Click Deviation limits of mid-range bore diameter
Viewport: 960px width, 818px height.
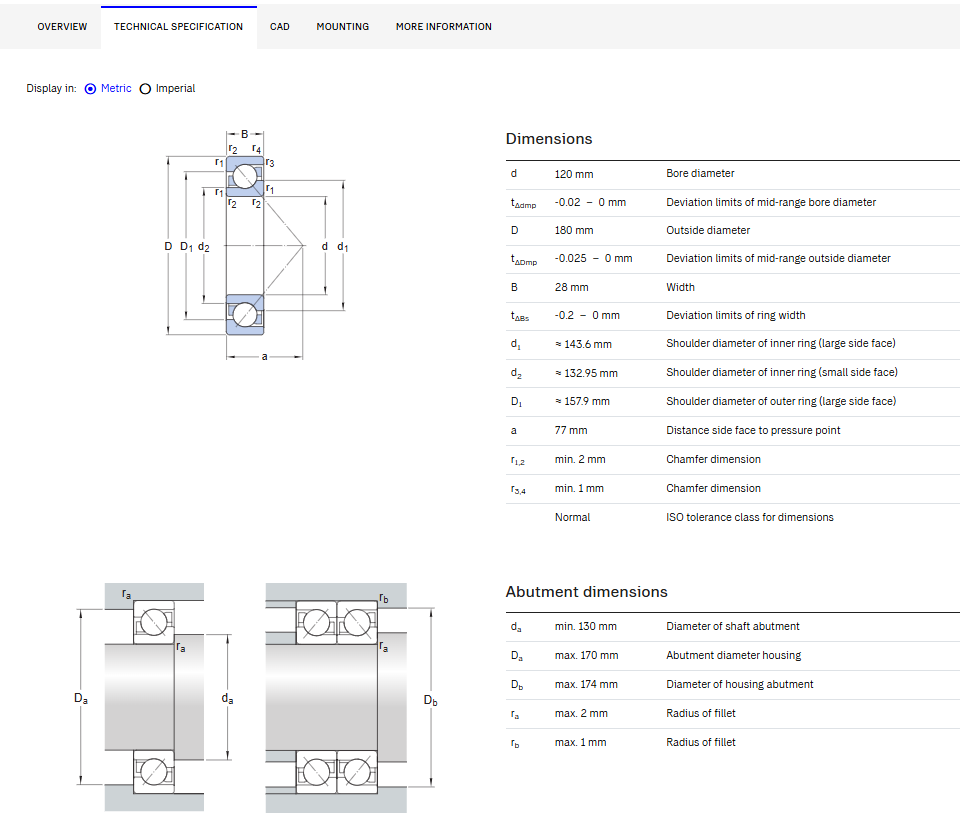771,203
